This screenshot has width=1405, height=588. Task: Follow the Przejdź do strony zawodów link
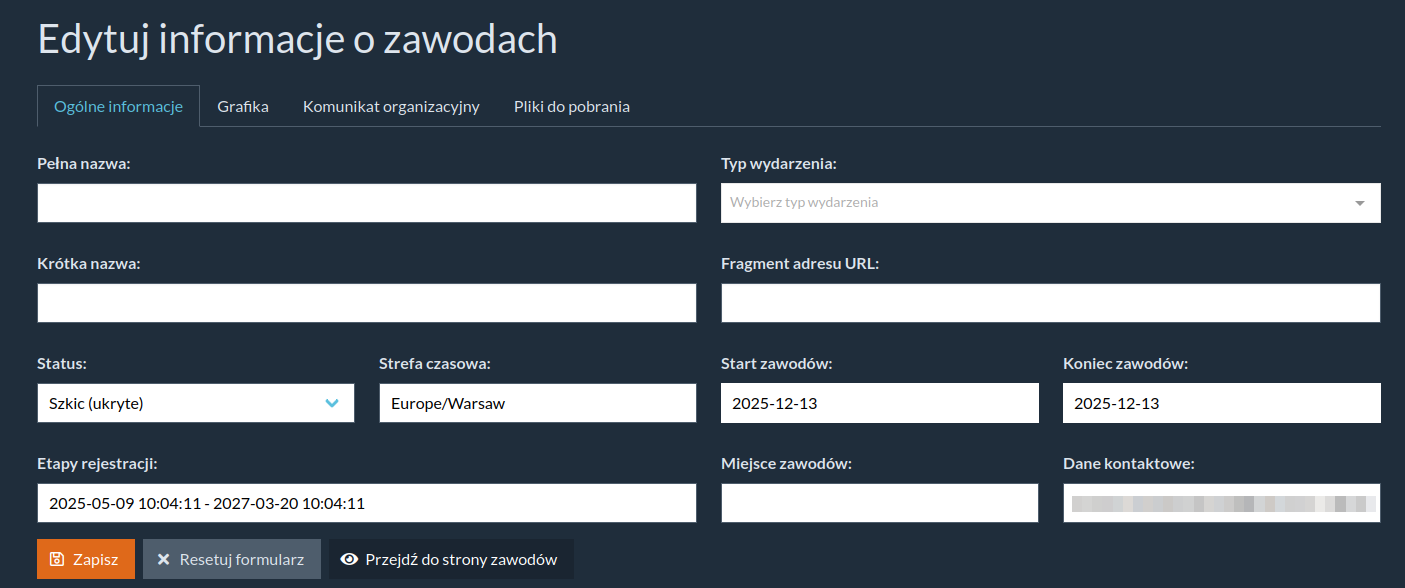click(451, 560)
